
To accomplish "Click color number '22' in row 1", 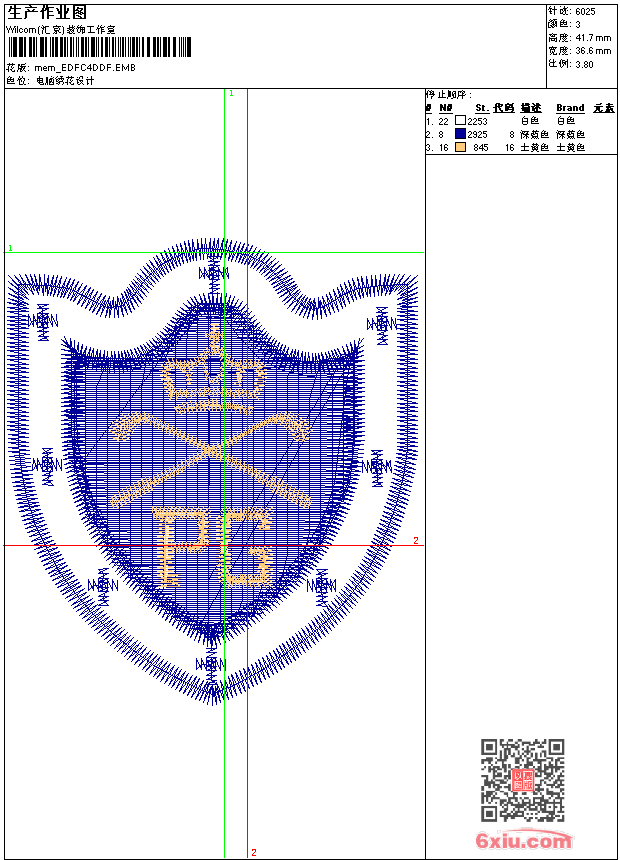I will (443, 121).
